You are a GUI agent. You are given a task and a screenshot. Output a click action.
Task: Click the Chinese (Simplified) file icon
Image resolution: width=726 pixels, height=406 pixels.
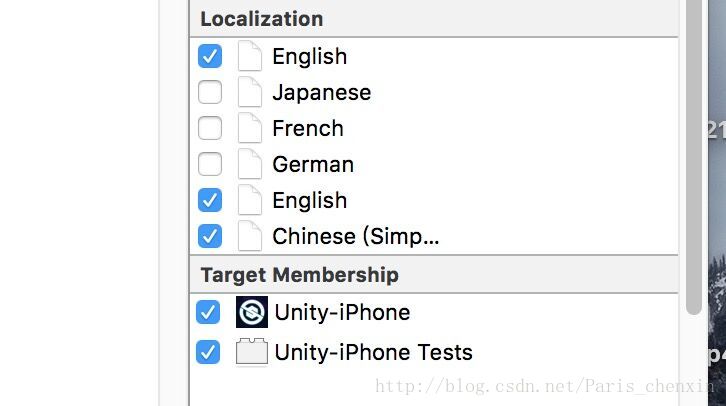point(250,237)
